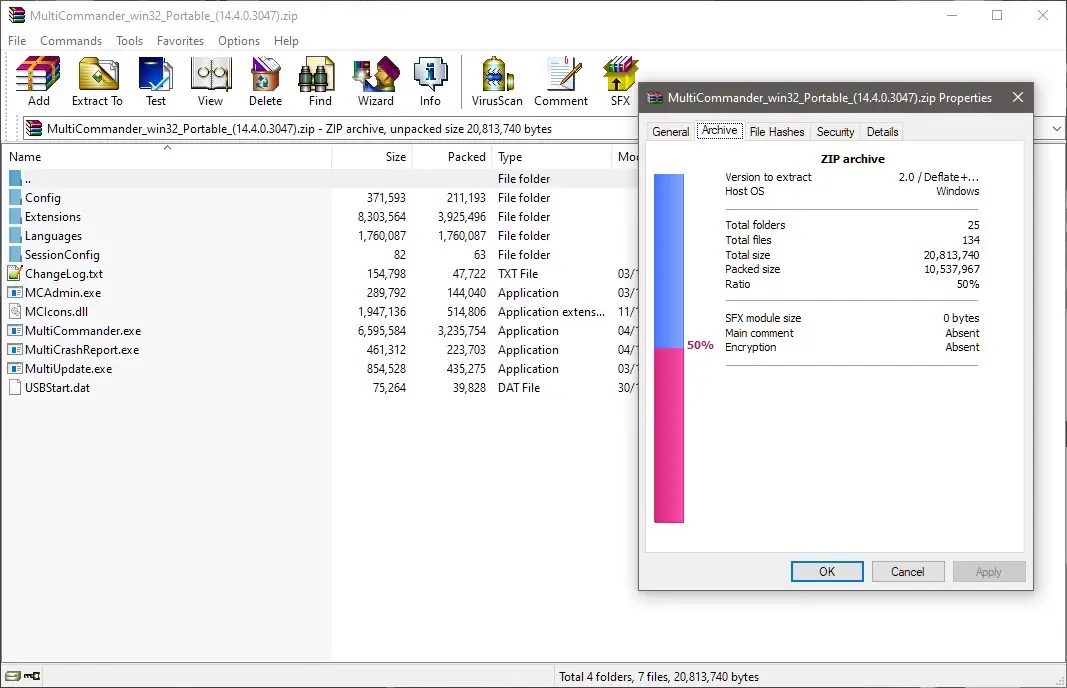Sort by the Size column header

tap(372, 157)
